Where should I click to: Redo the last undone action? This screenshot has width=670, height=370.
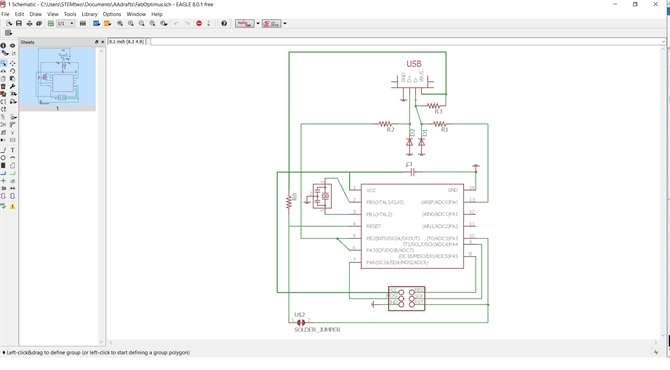pos(187,23)
